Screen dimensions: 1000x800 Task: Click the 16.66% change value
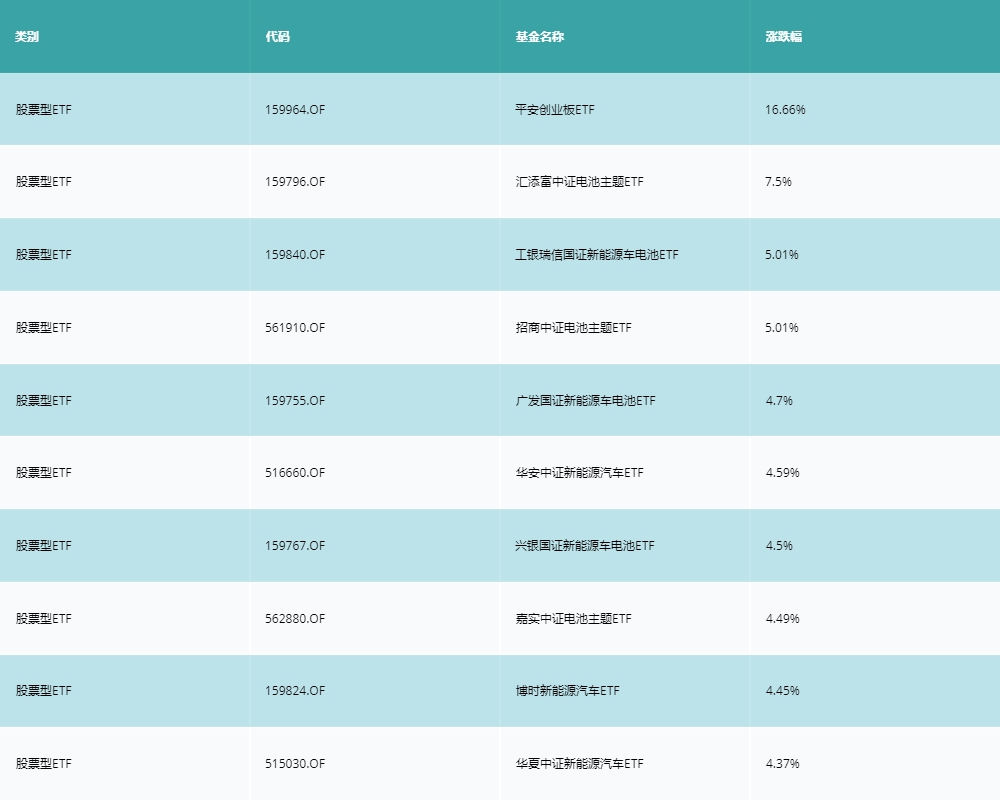pos(785,110)
